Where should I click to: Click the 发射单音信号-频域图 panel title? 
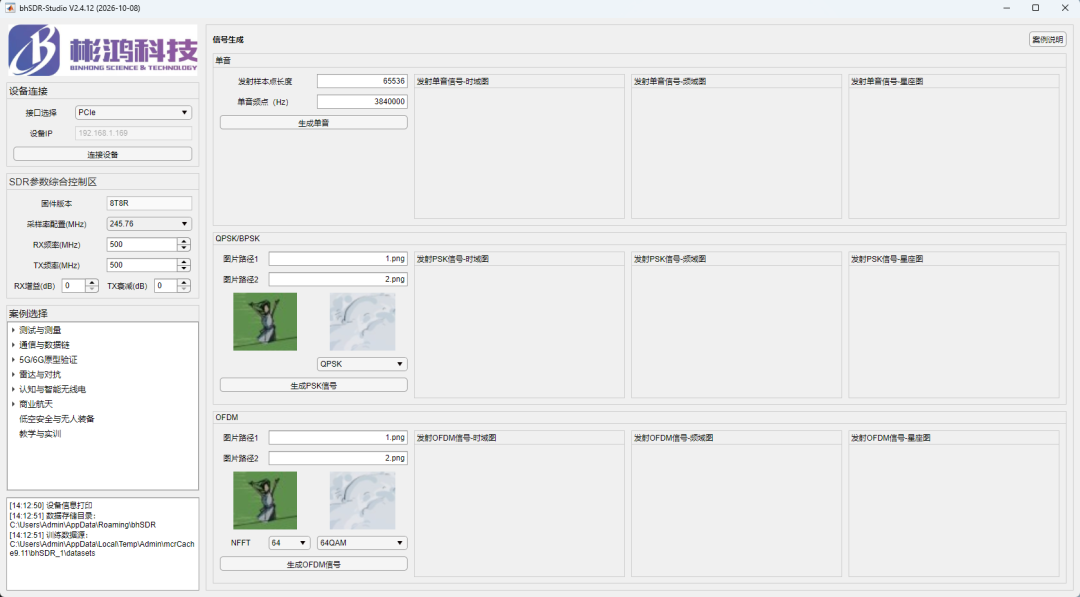(669, 81)
